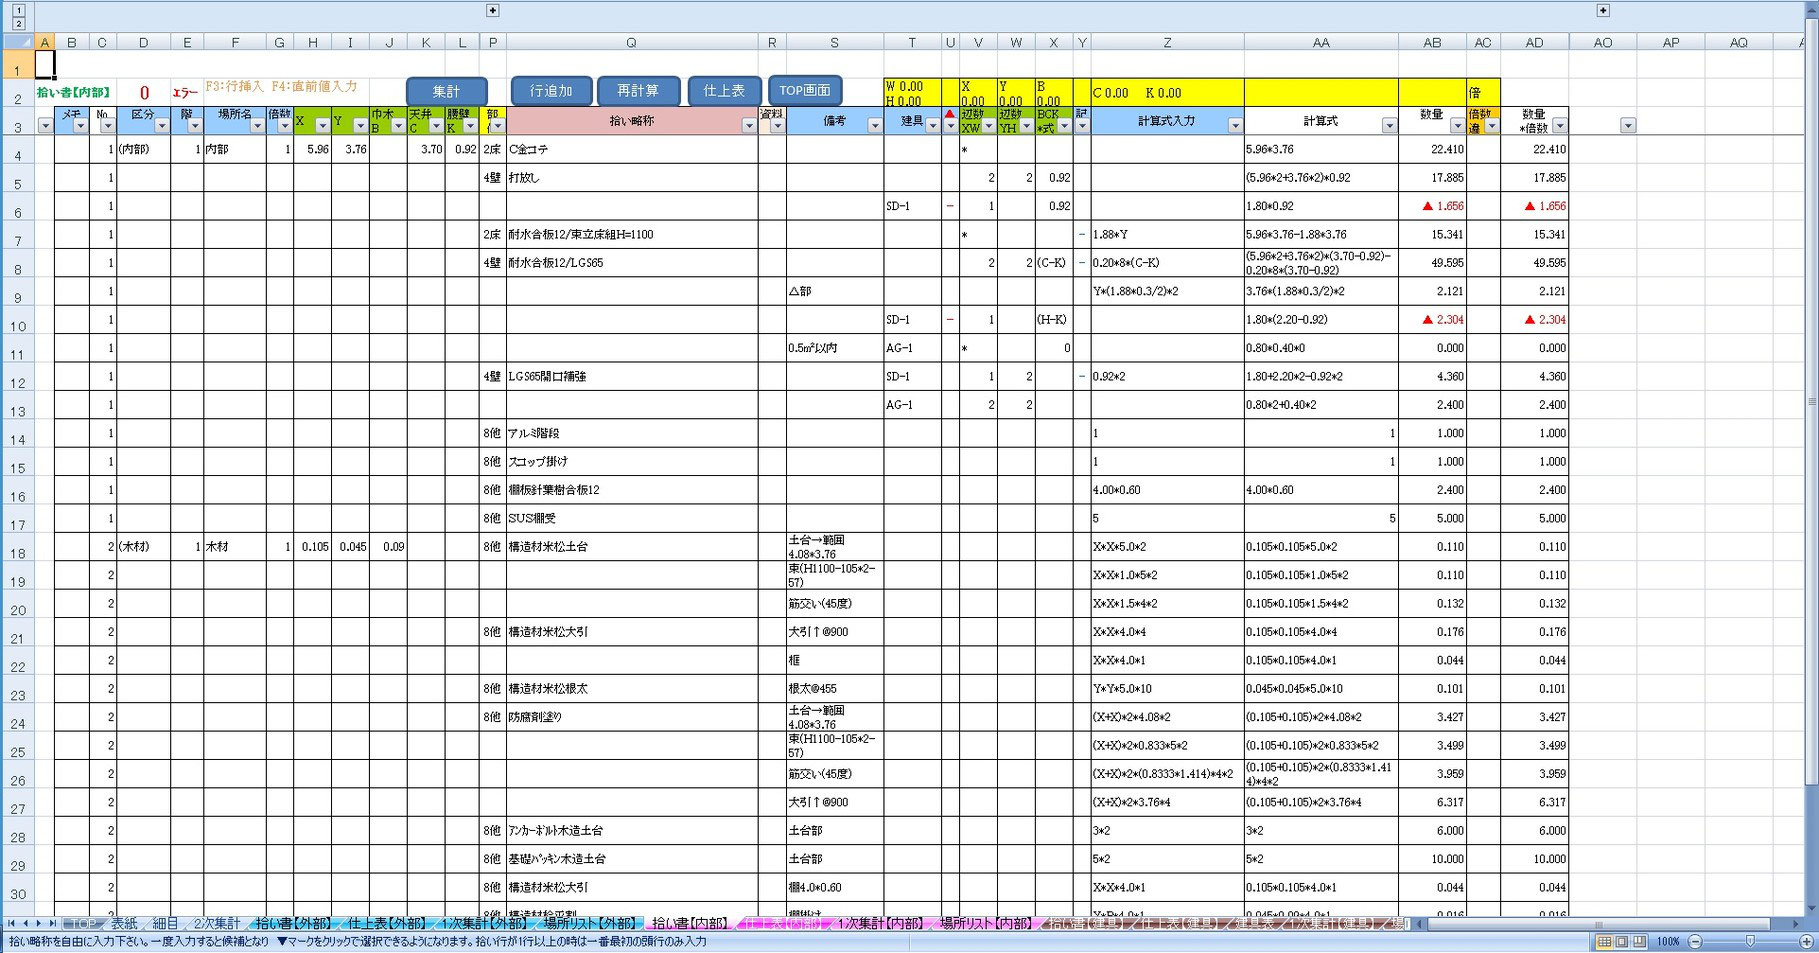1819x953 pixels.
Task: Click zoom in plus button
Action: click(x=1806, y=942)
